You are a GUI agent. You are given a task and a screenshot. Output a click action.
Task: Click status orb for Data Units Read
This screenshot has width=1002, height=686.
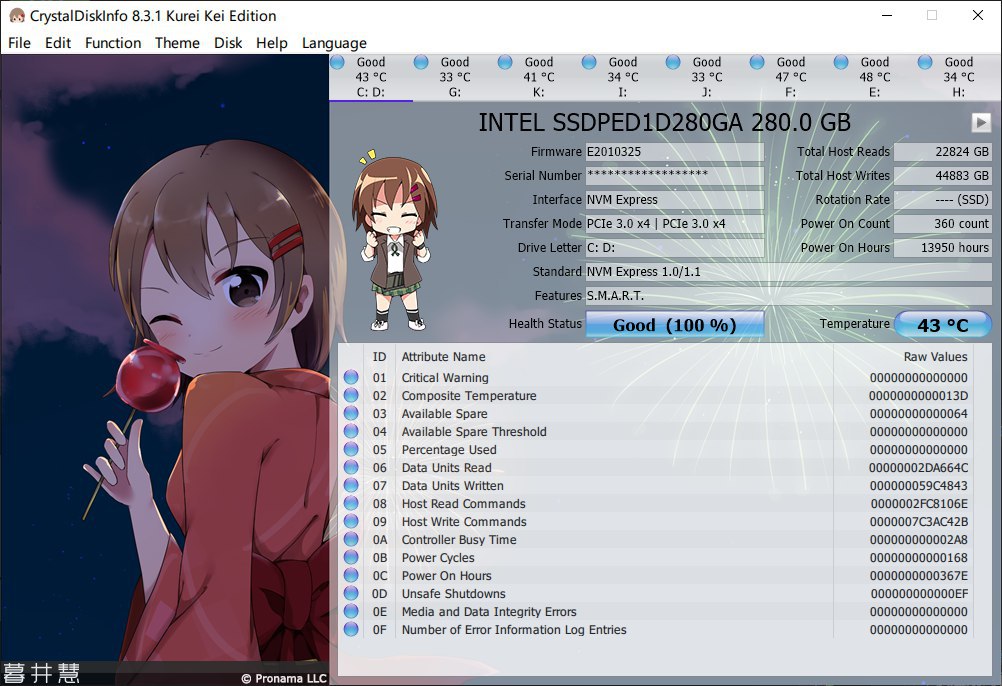pos(351,467)
